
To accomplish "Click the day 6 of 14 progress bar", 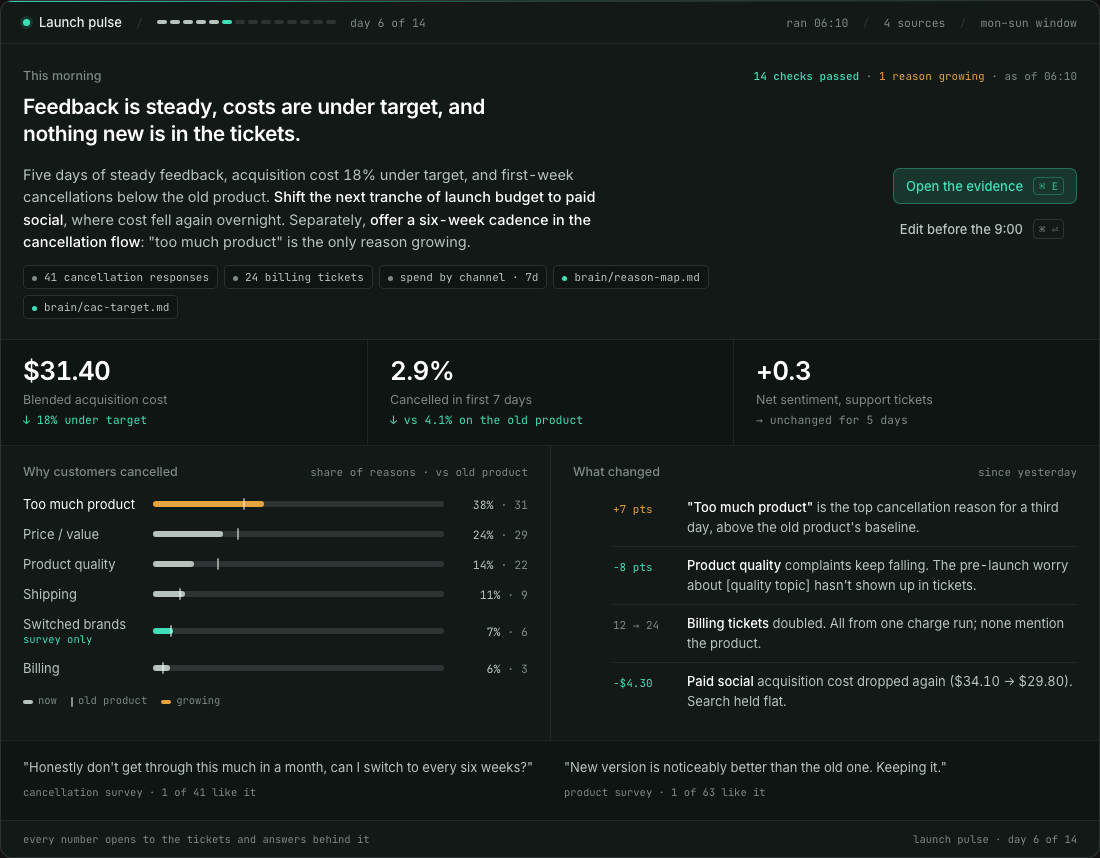I will 246,22.
